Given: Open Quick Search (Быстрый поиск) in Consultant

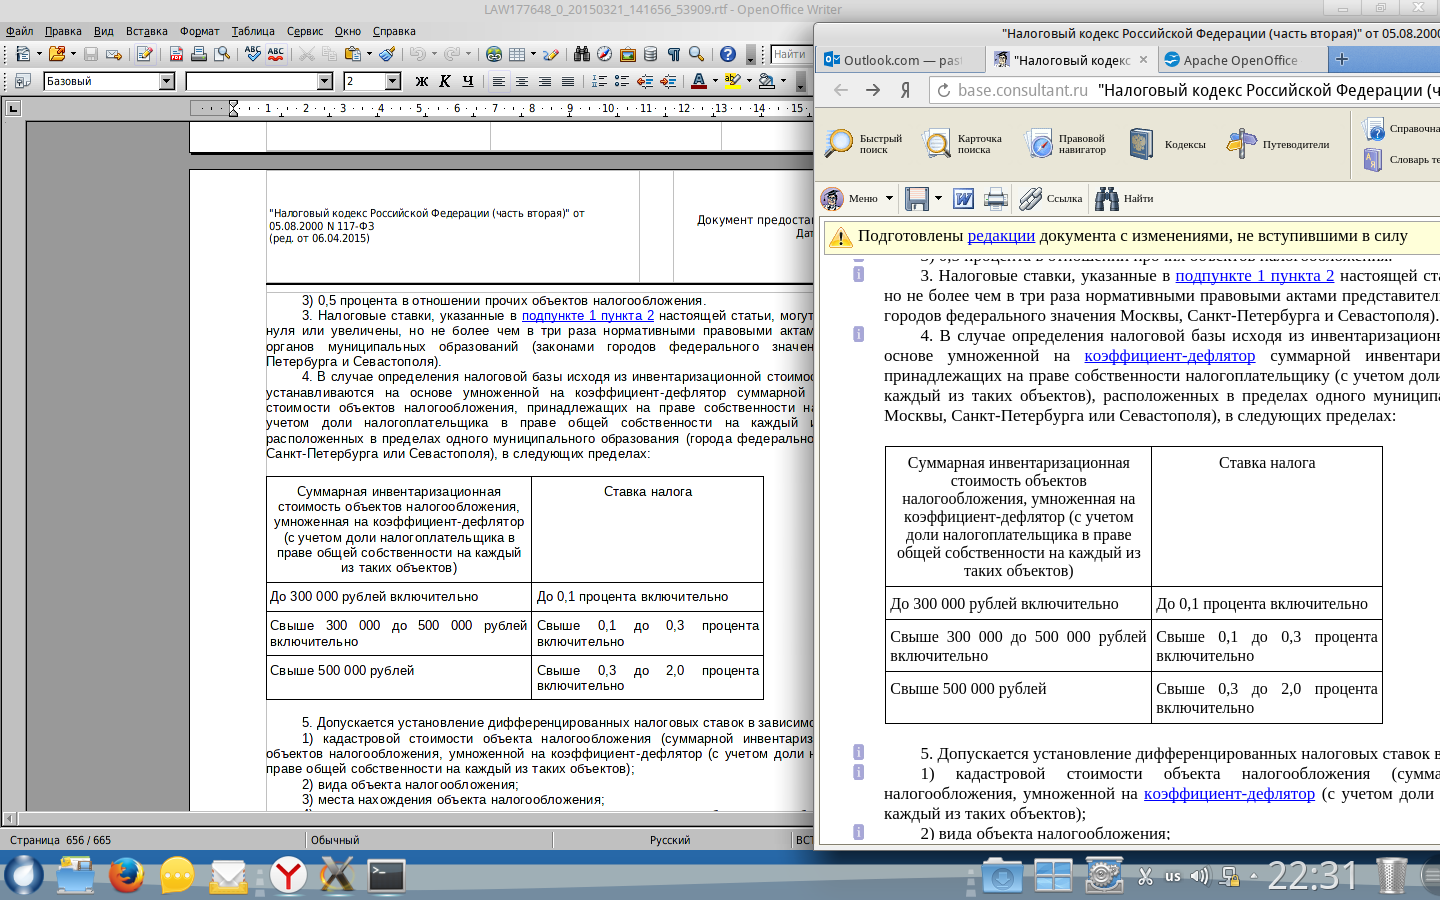Looking at the screenshot, I should tap(863, 144).
